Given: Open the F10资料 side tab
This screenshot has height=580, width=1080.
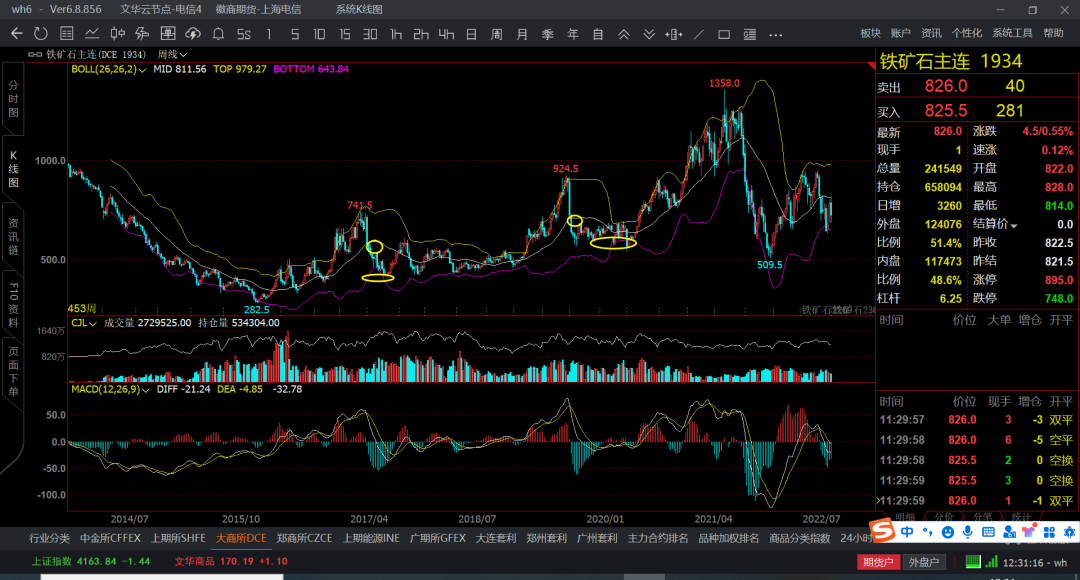Looking at the screenshot, I should point(13,298).
